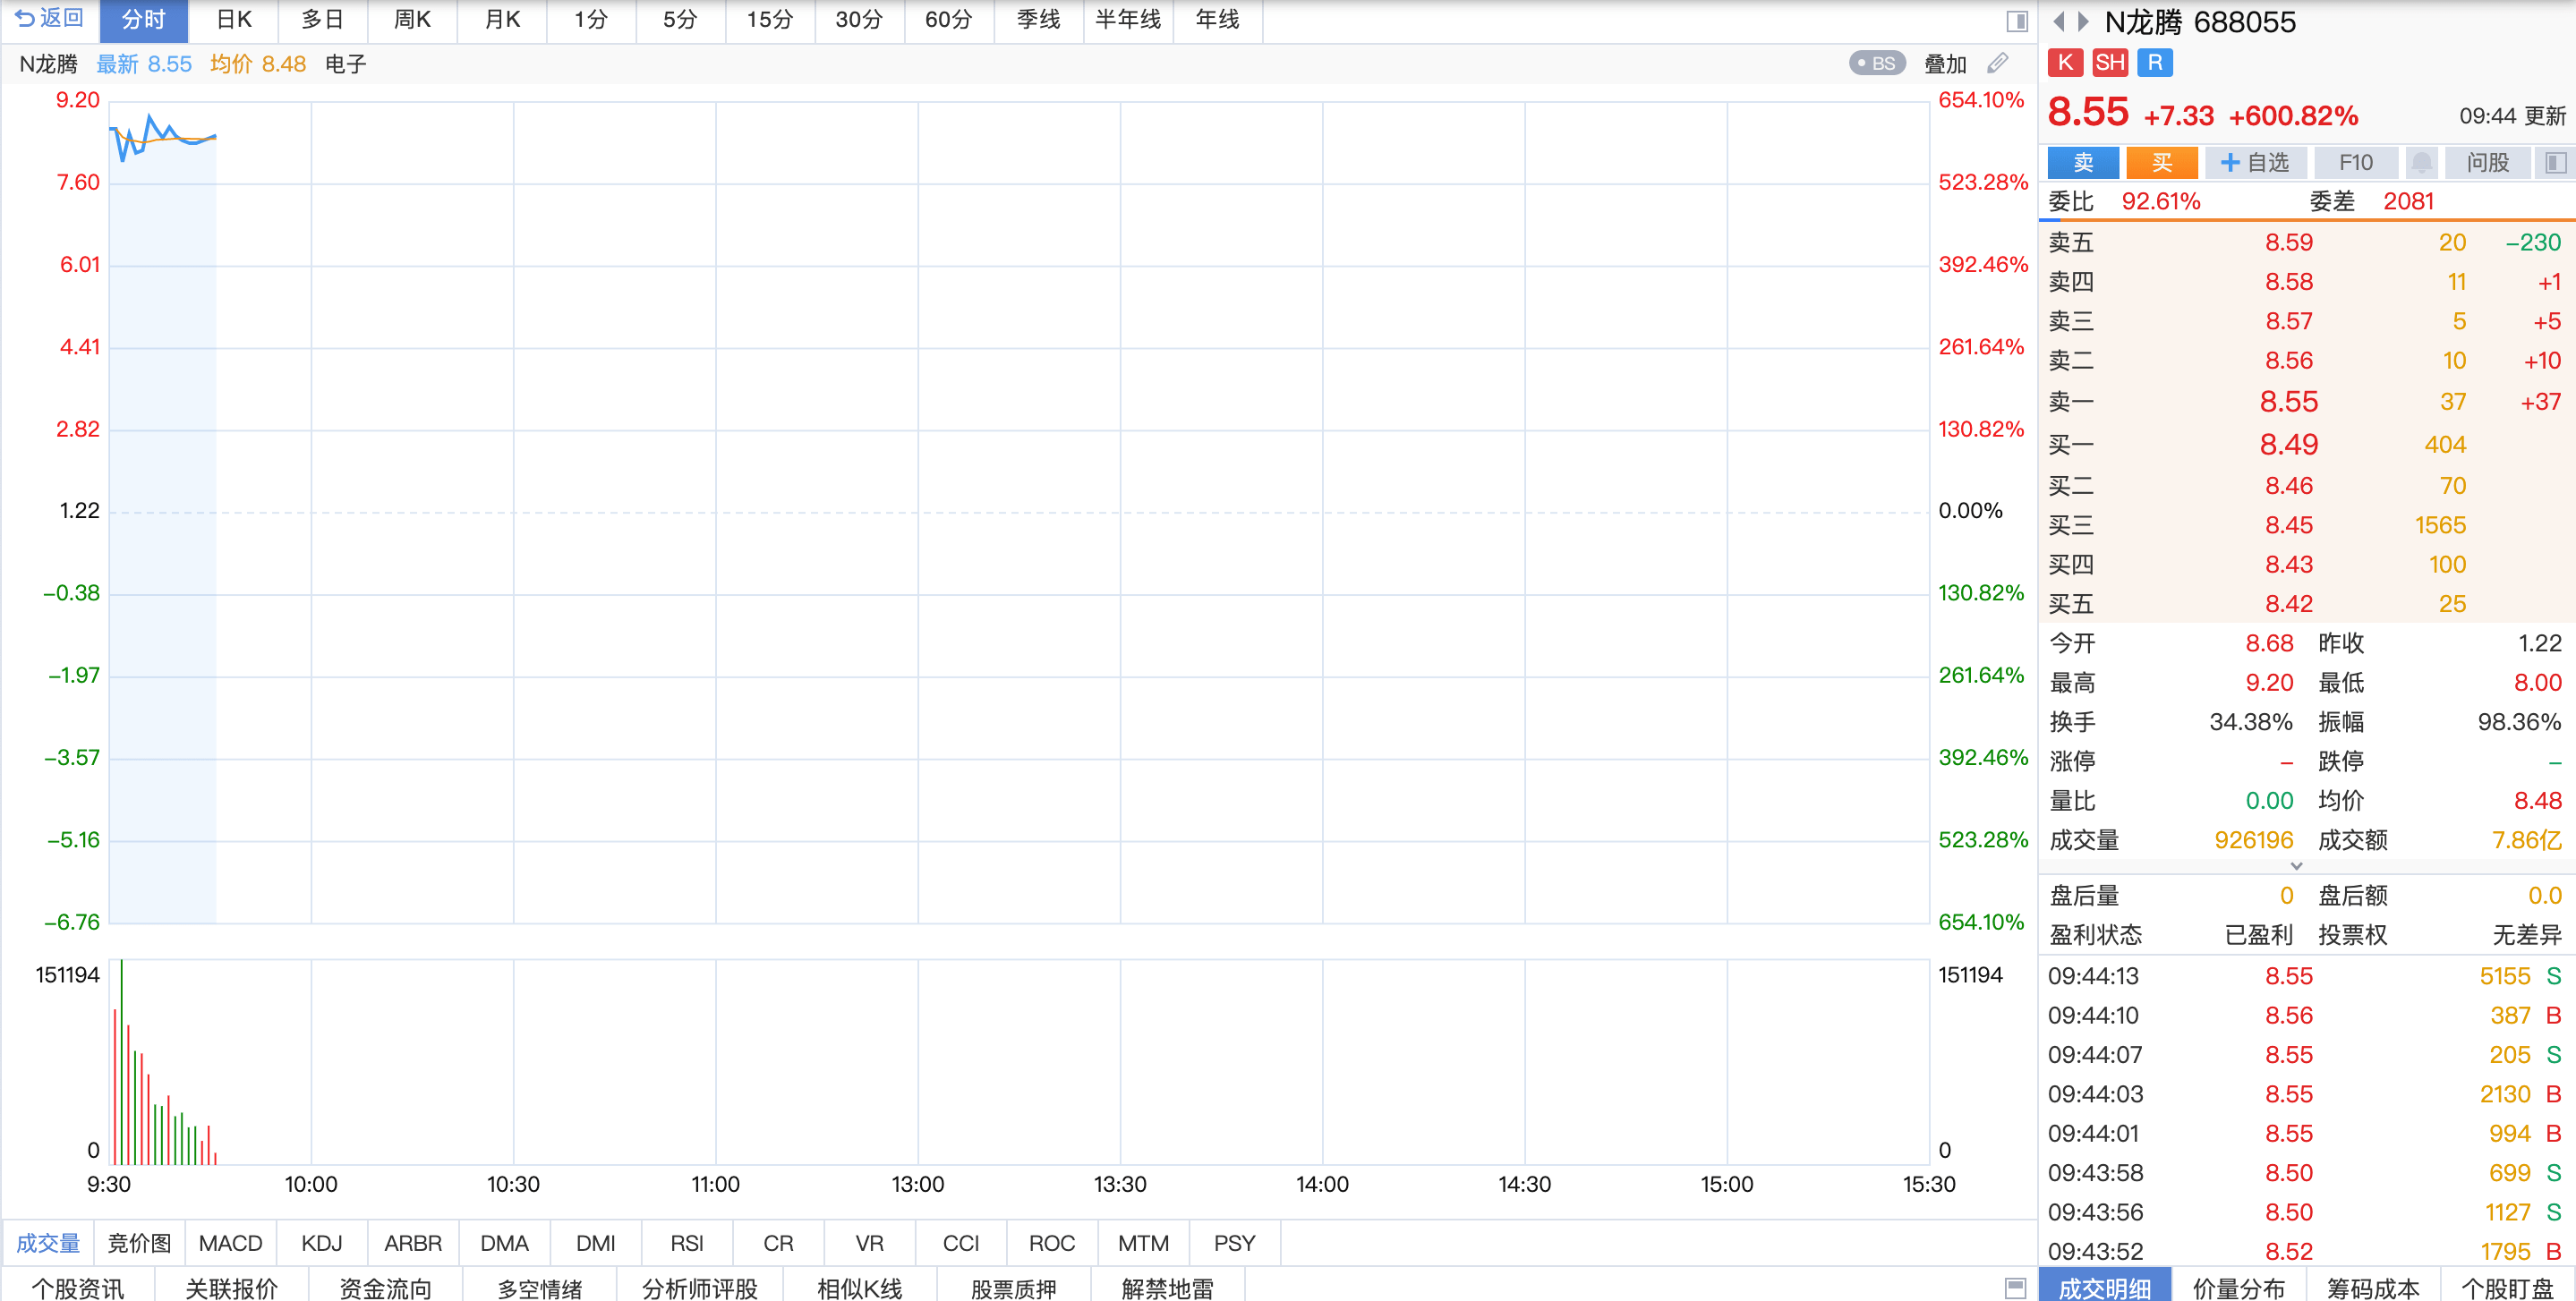Viewport: 2576px width, 1301px height.
Task: Switch to the 季线 quarterly tab
Action: [x=1039, y=20]
